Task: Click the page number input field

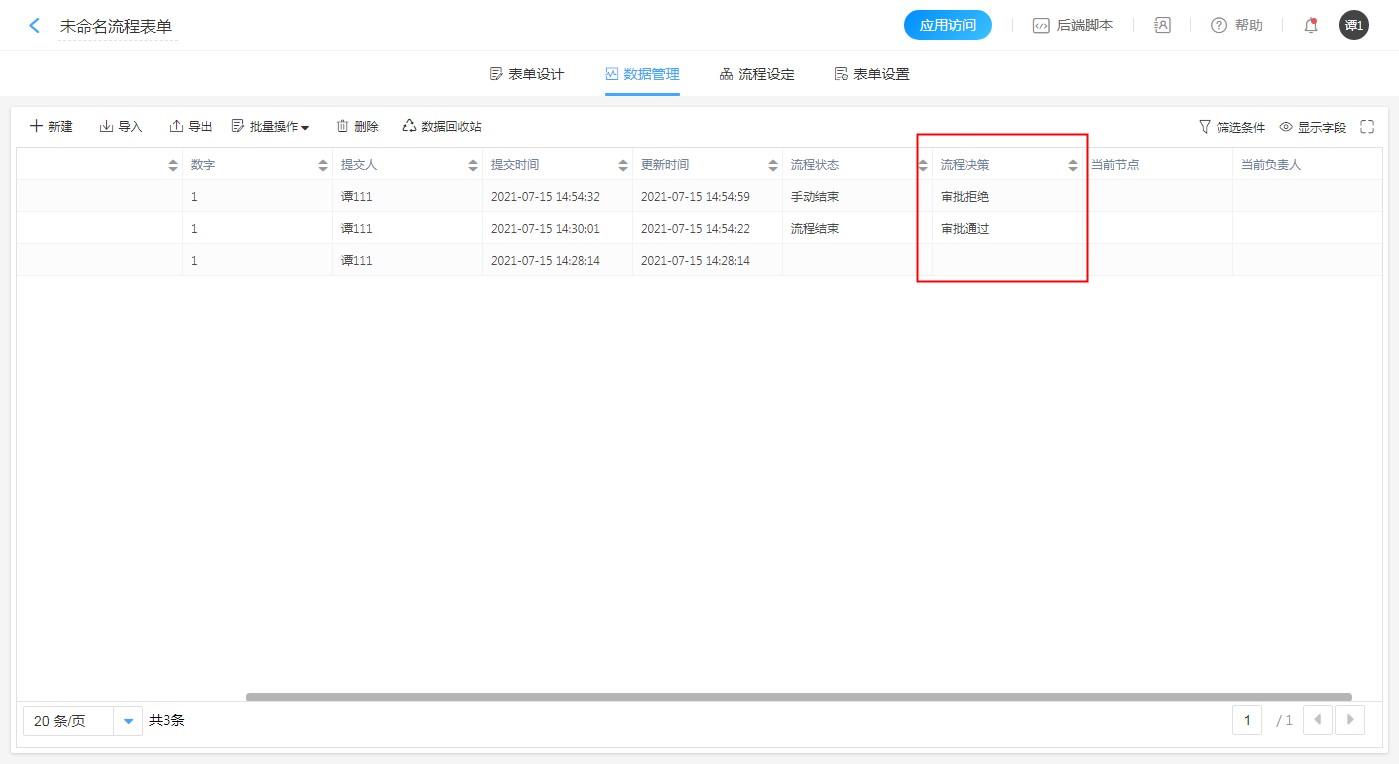Action: coord(1247,721)
